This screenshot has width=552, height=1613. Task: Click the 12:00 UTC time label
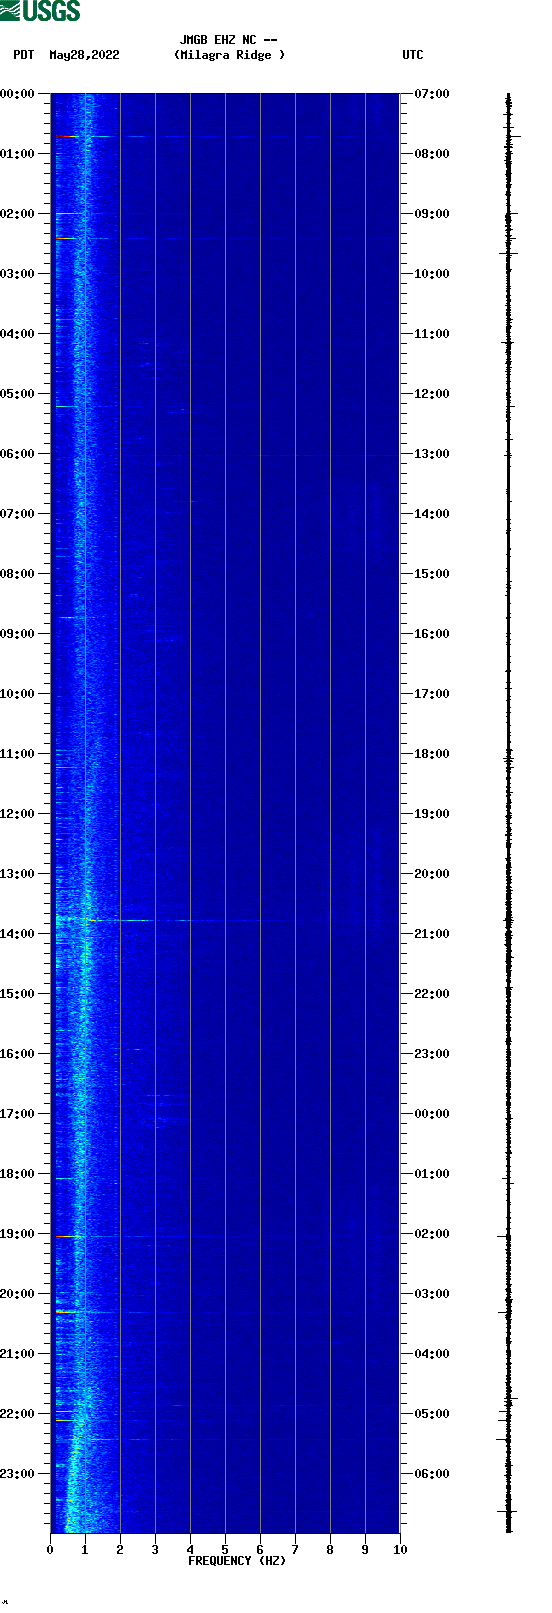click(x=431, y=394)
